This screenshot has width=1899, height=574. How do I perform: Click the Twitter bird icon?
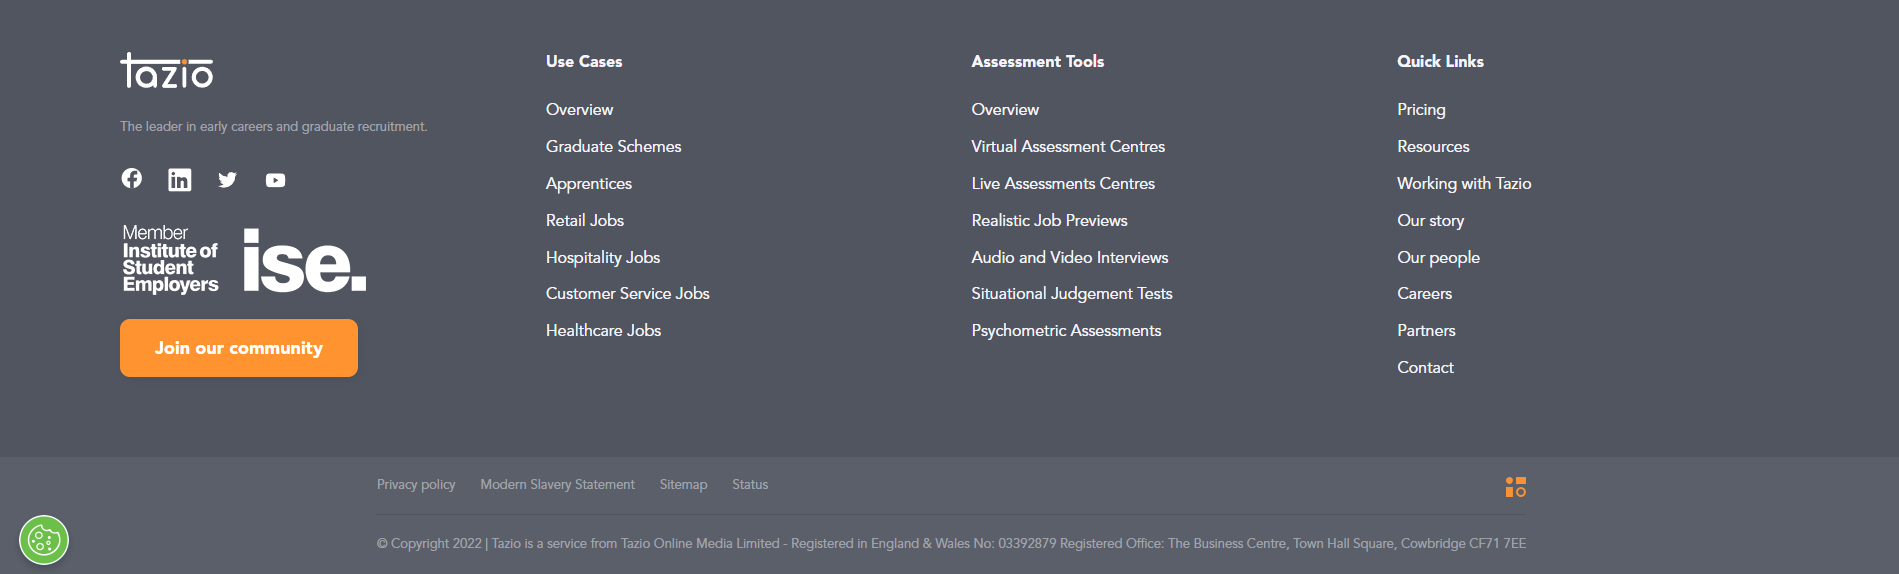pyautogui.click(x=228, y=180)
